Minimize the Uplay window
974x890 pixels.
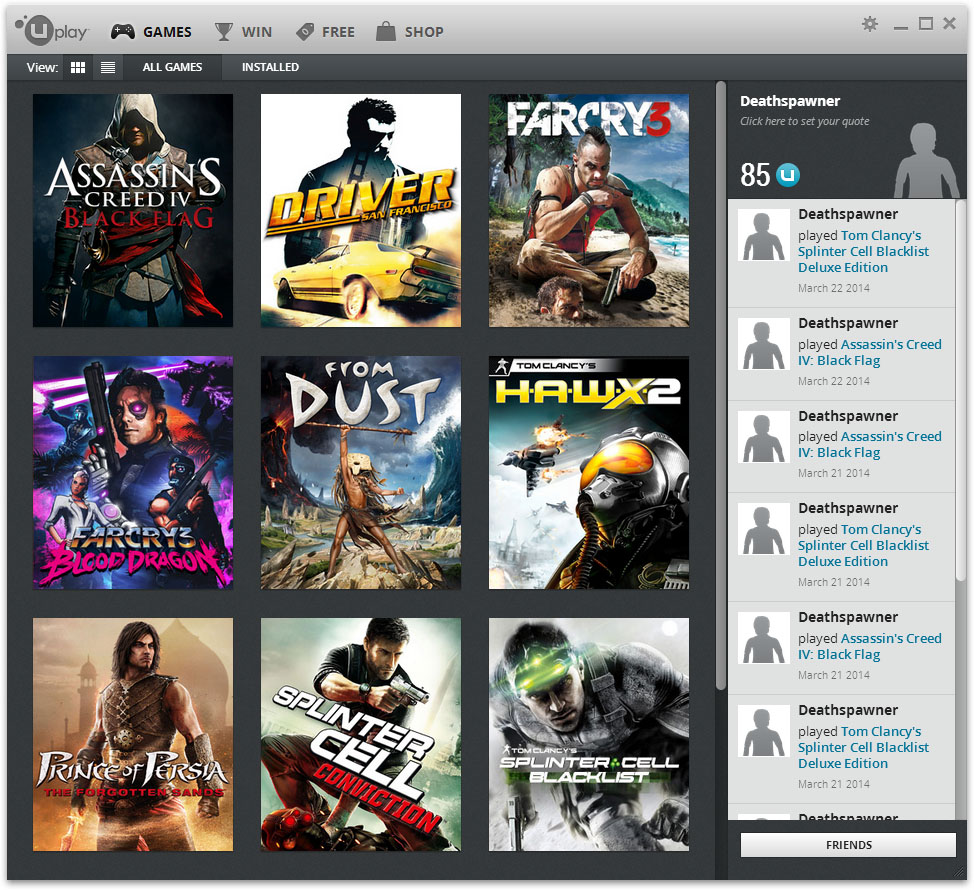(901, 27)
